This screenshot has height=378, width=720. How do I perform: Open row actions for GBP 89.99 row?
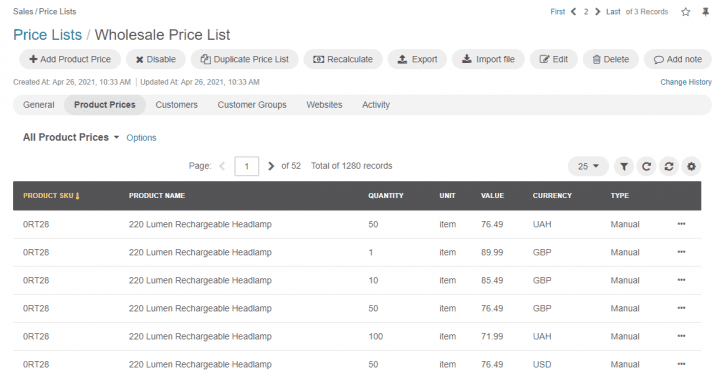point(681,252)
